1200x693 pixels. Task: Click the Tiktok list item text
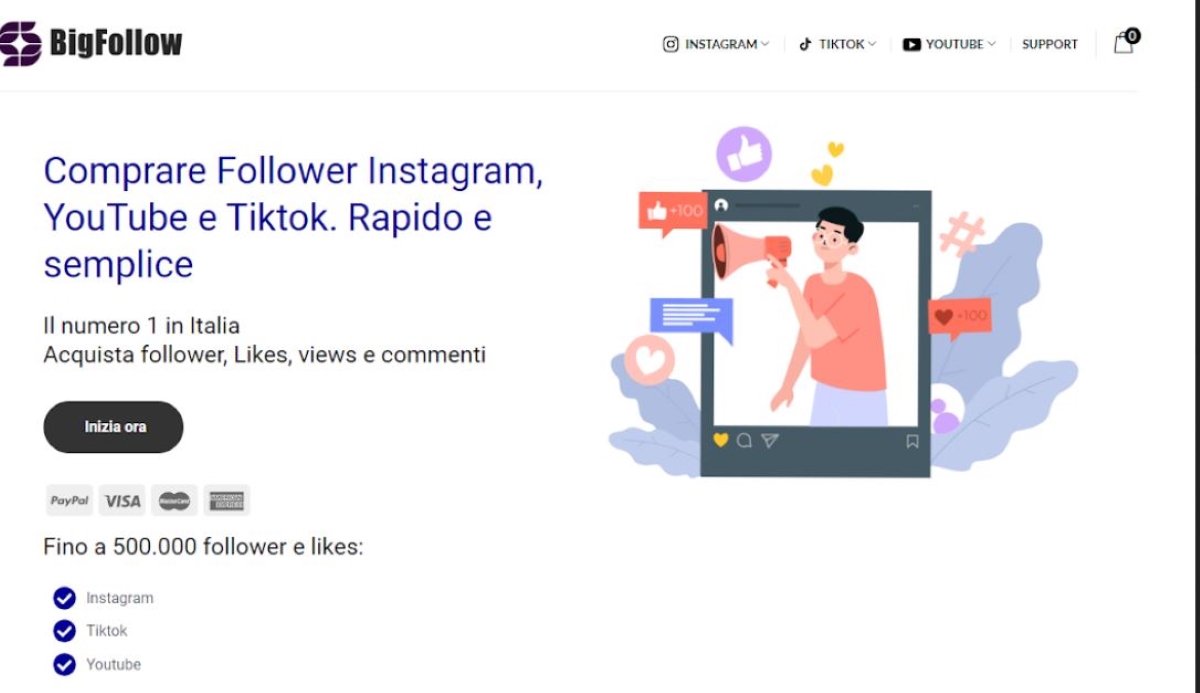coord(107,631)
